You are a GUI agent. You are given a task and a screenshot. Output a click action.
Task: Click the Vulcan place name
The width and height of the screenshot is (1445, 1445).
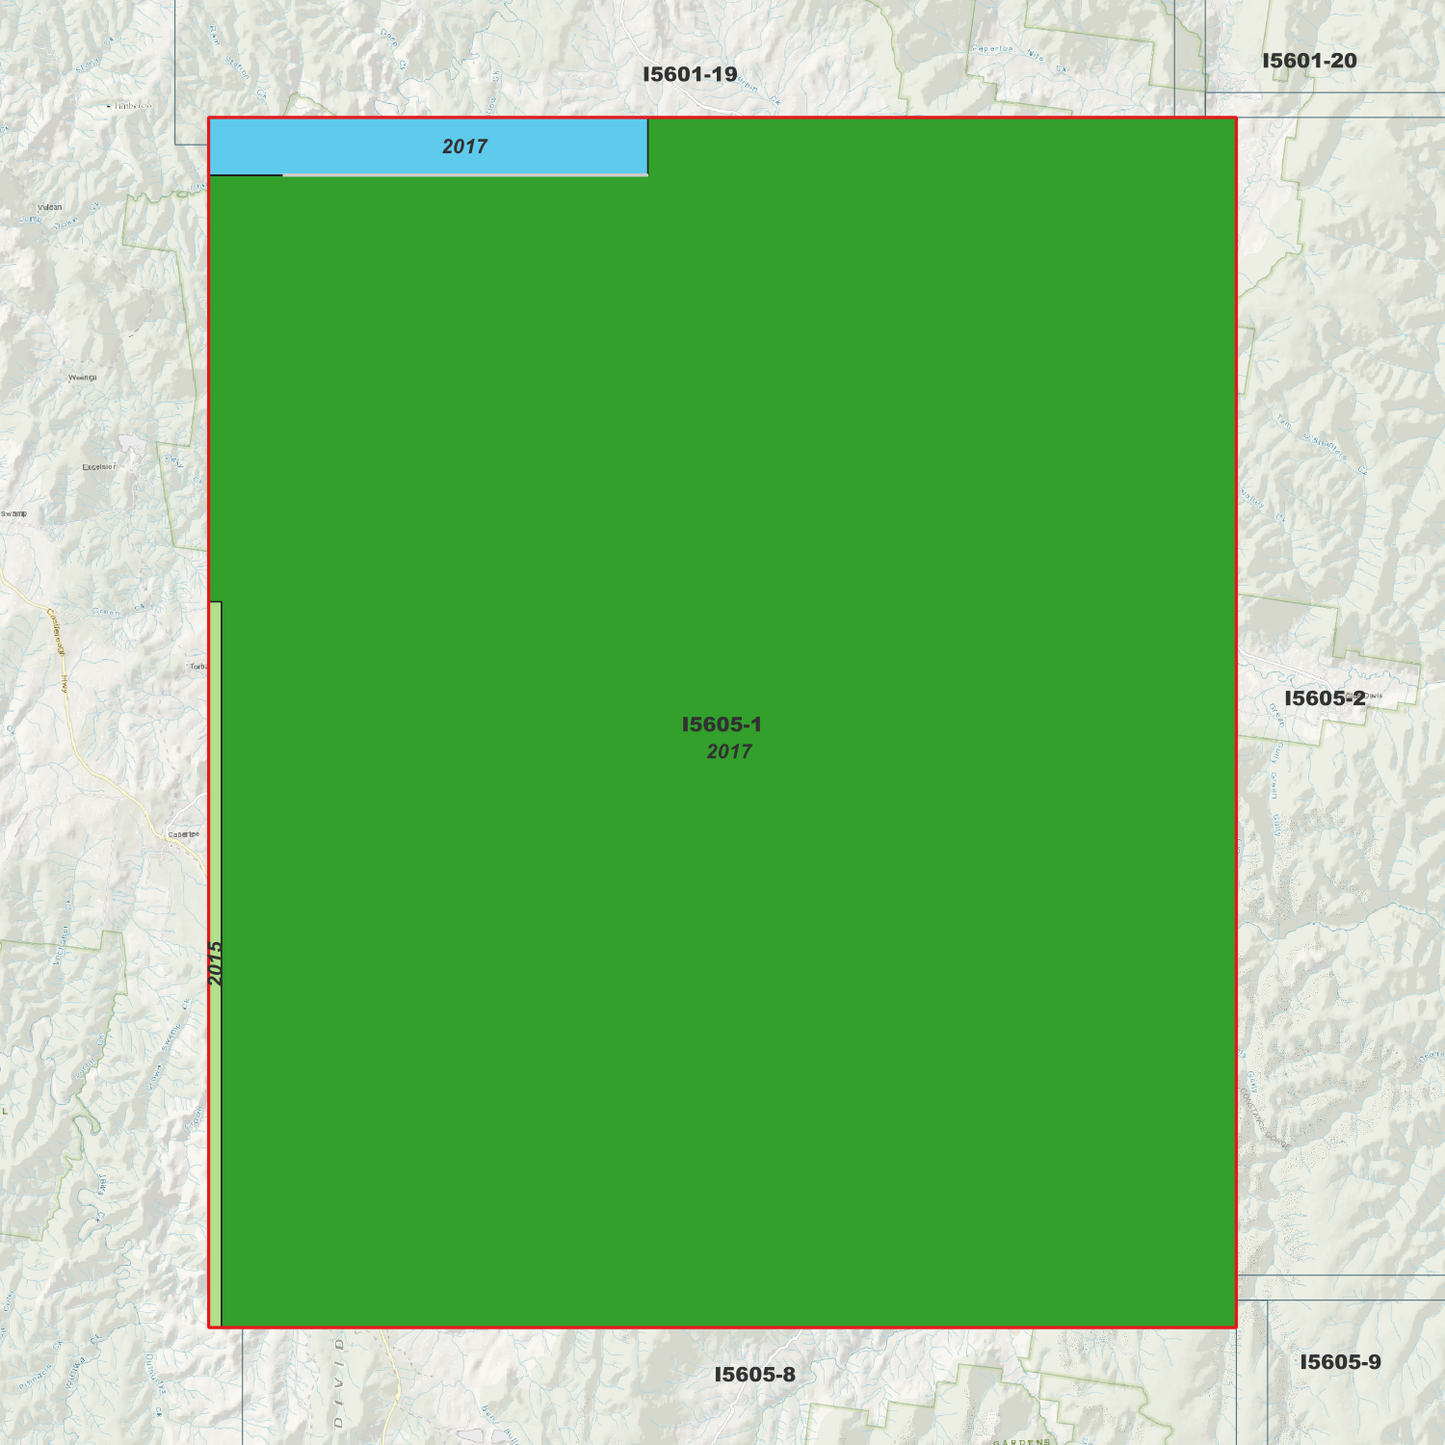[x=50, y=208]
